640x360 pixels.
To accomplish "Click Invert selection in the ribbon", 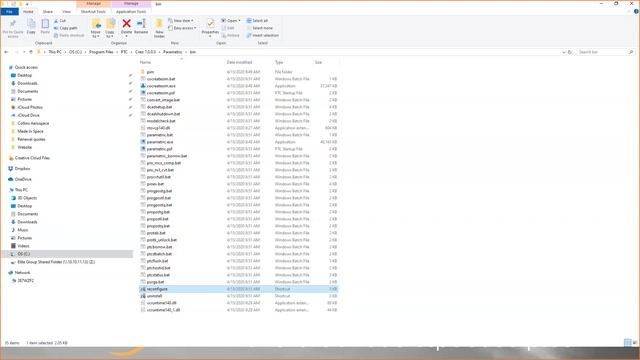I will (262, 36).
